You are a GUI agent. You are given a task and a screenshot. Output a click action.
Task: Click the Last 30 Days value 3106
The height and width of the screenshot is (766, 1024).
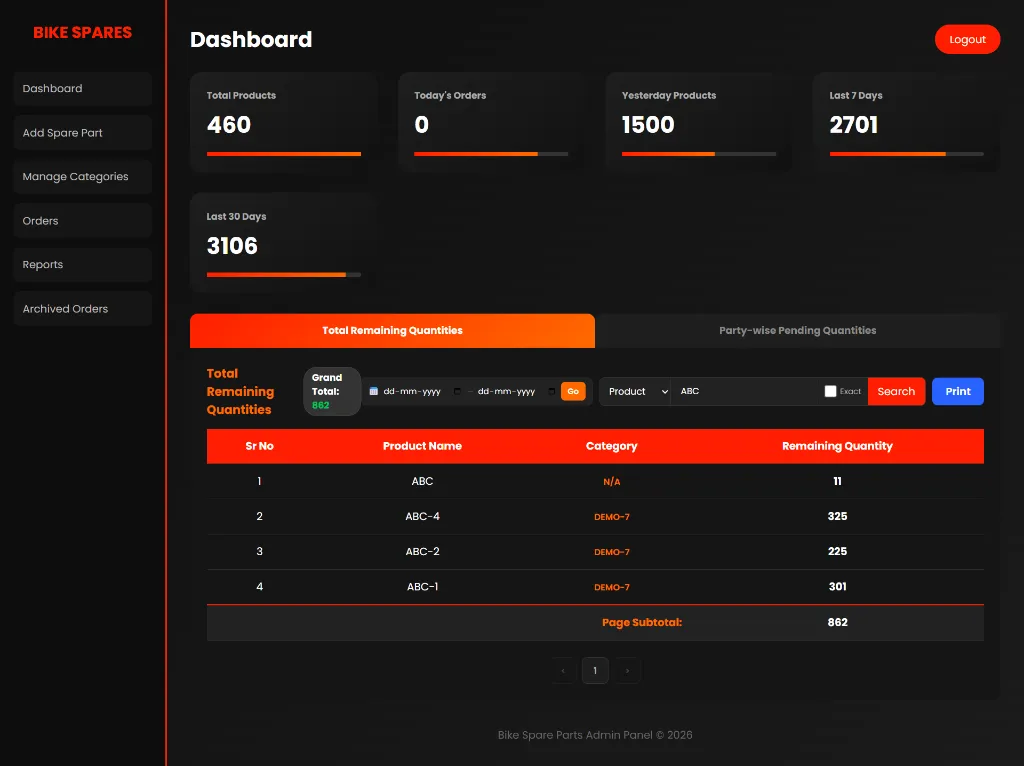(232, 246)
